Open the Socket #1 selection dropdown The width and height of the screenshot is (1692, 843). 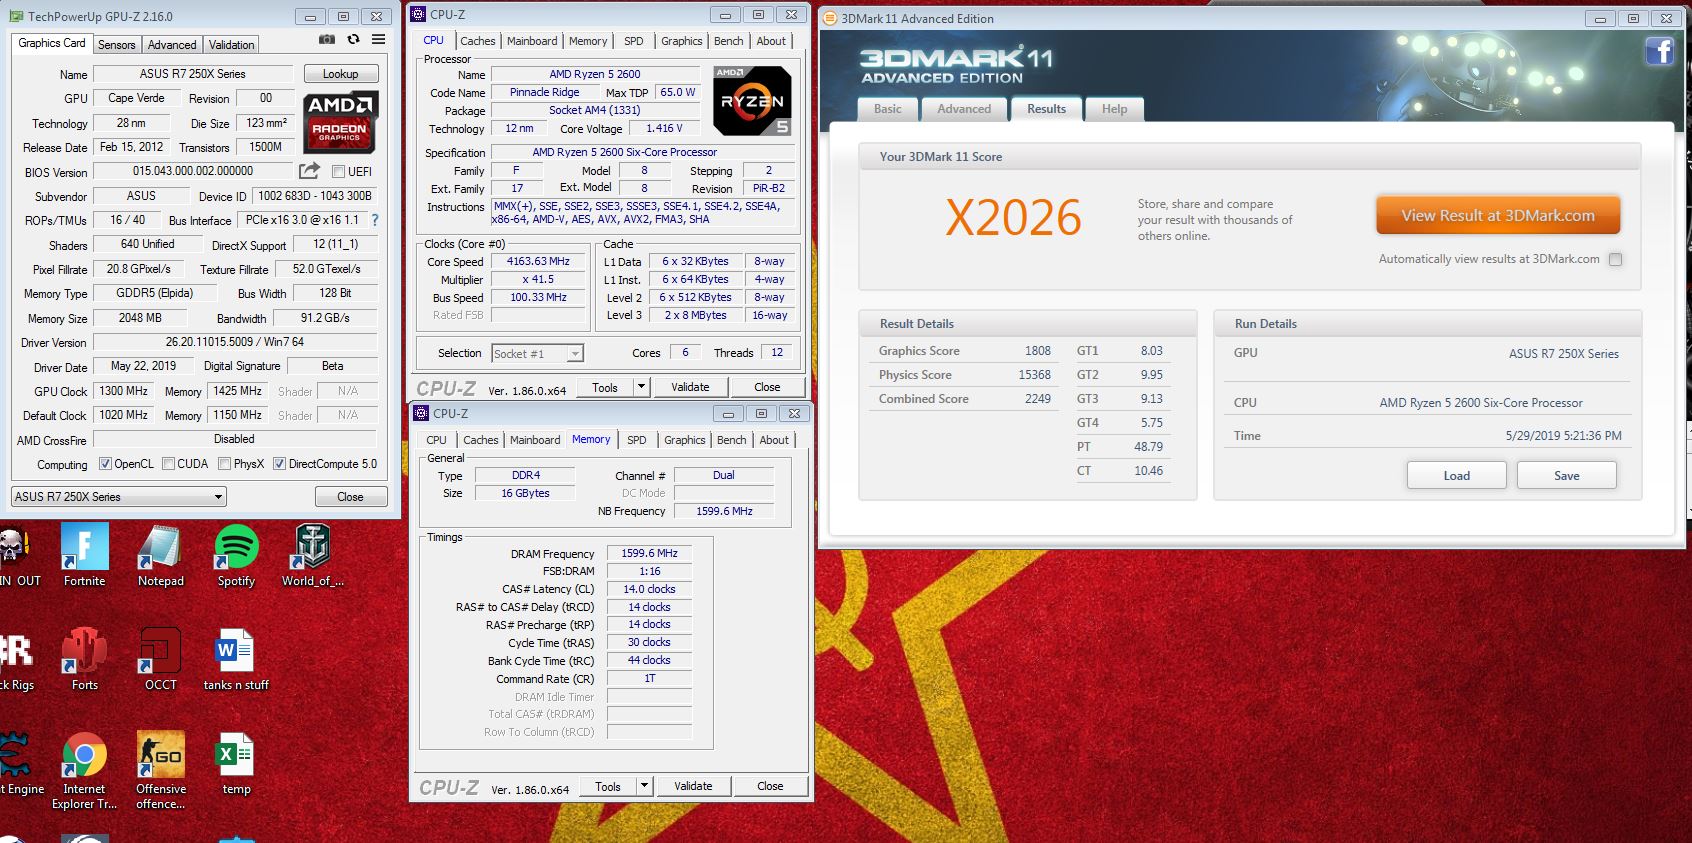[x=537, y=353]
